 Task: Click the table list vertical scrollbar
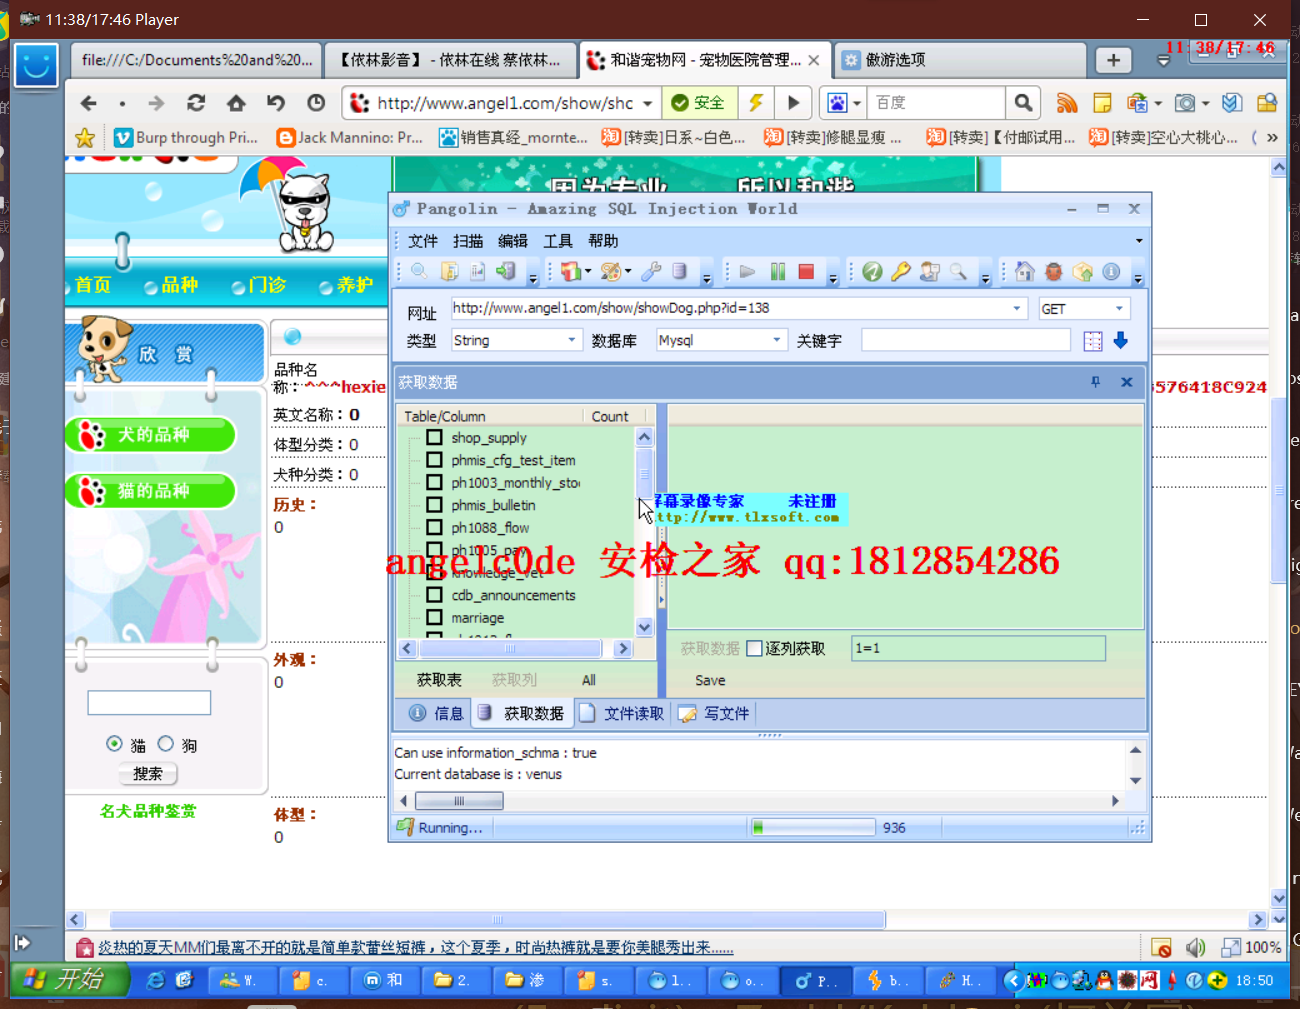(644, 532)
